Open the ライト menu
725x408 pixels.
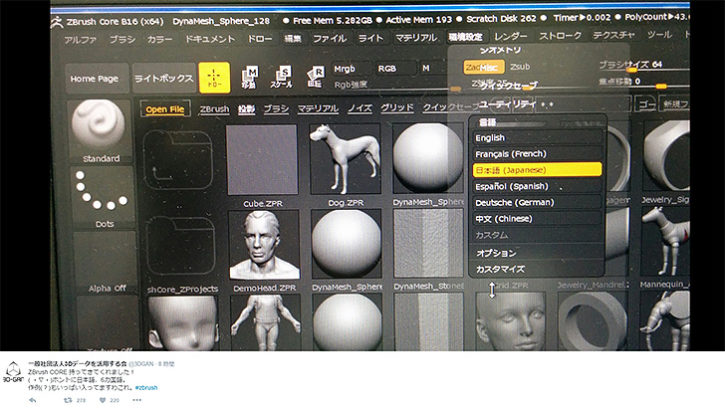[x=371, y=37]
